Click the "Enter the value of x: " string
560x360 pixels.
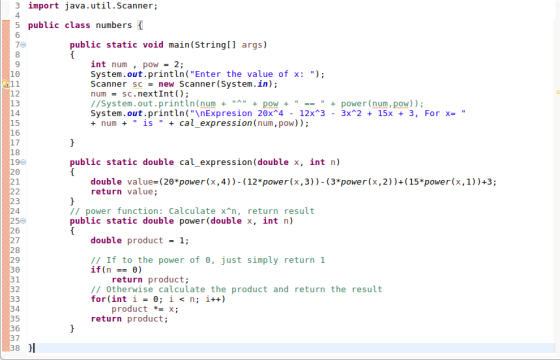pos(252,74)
